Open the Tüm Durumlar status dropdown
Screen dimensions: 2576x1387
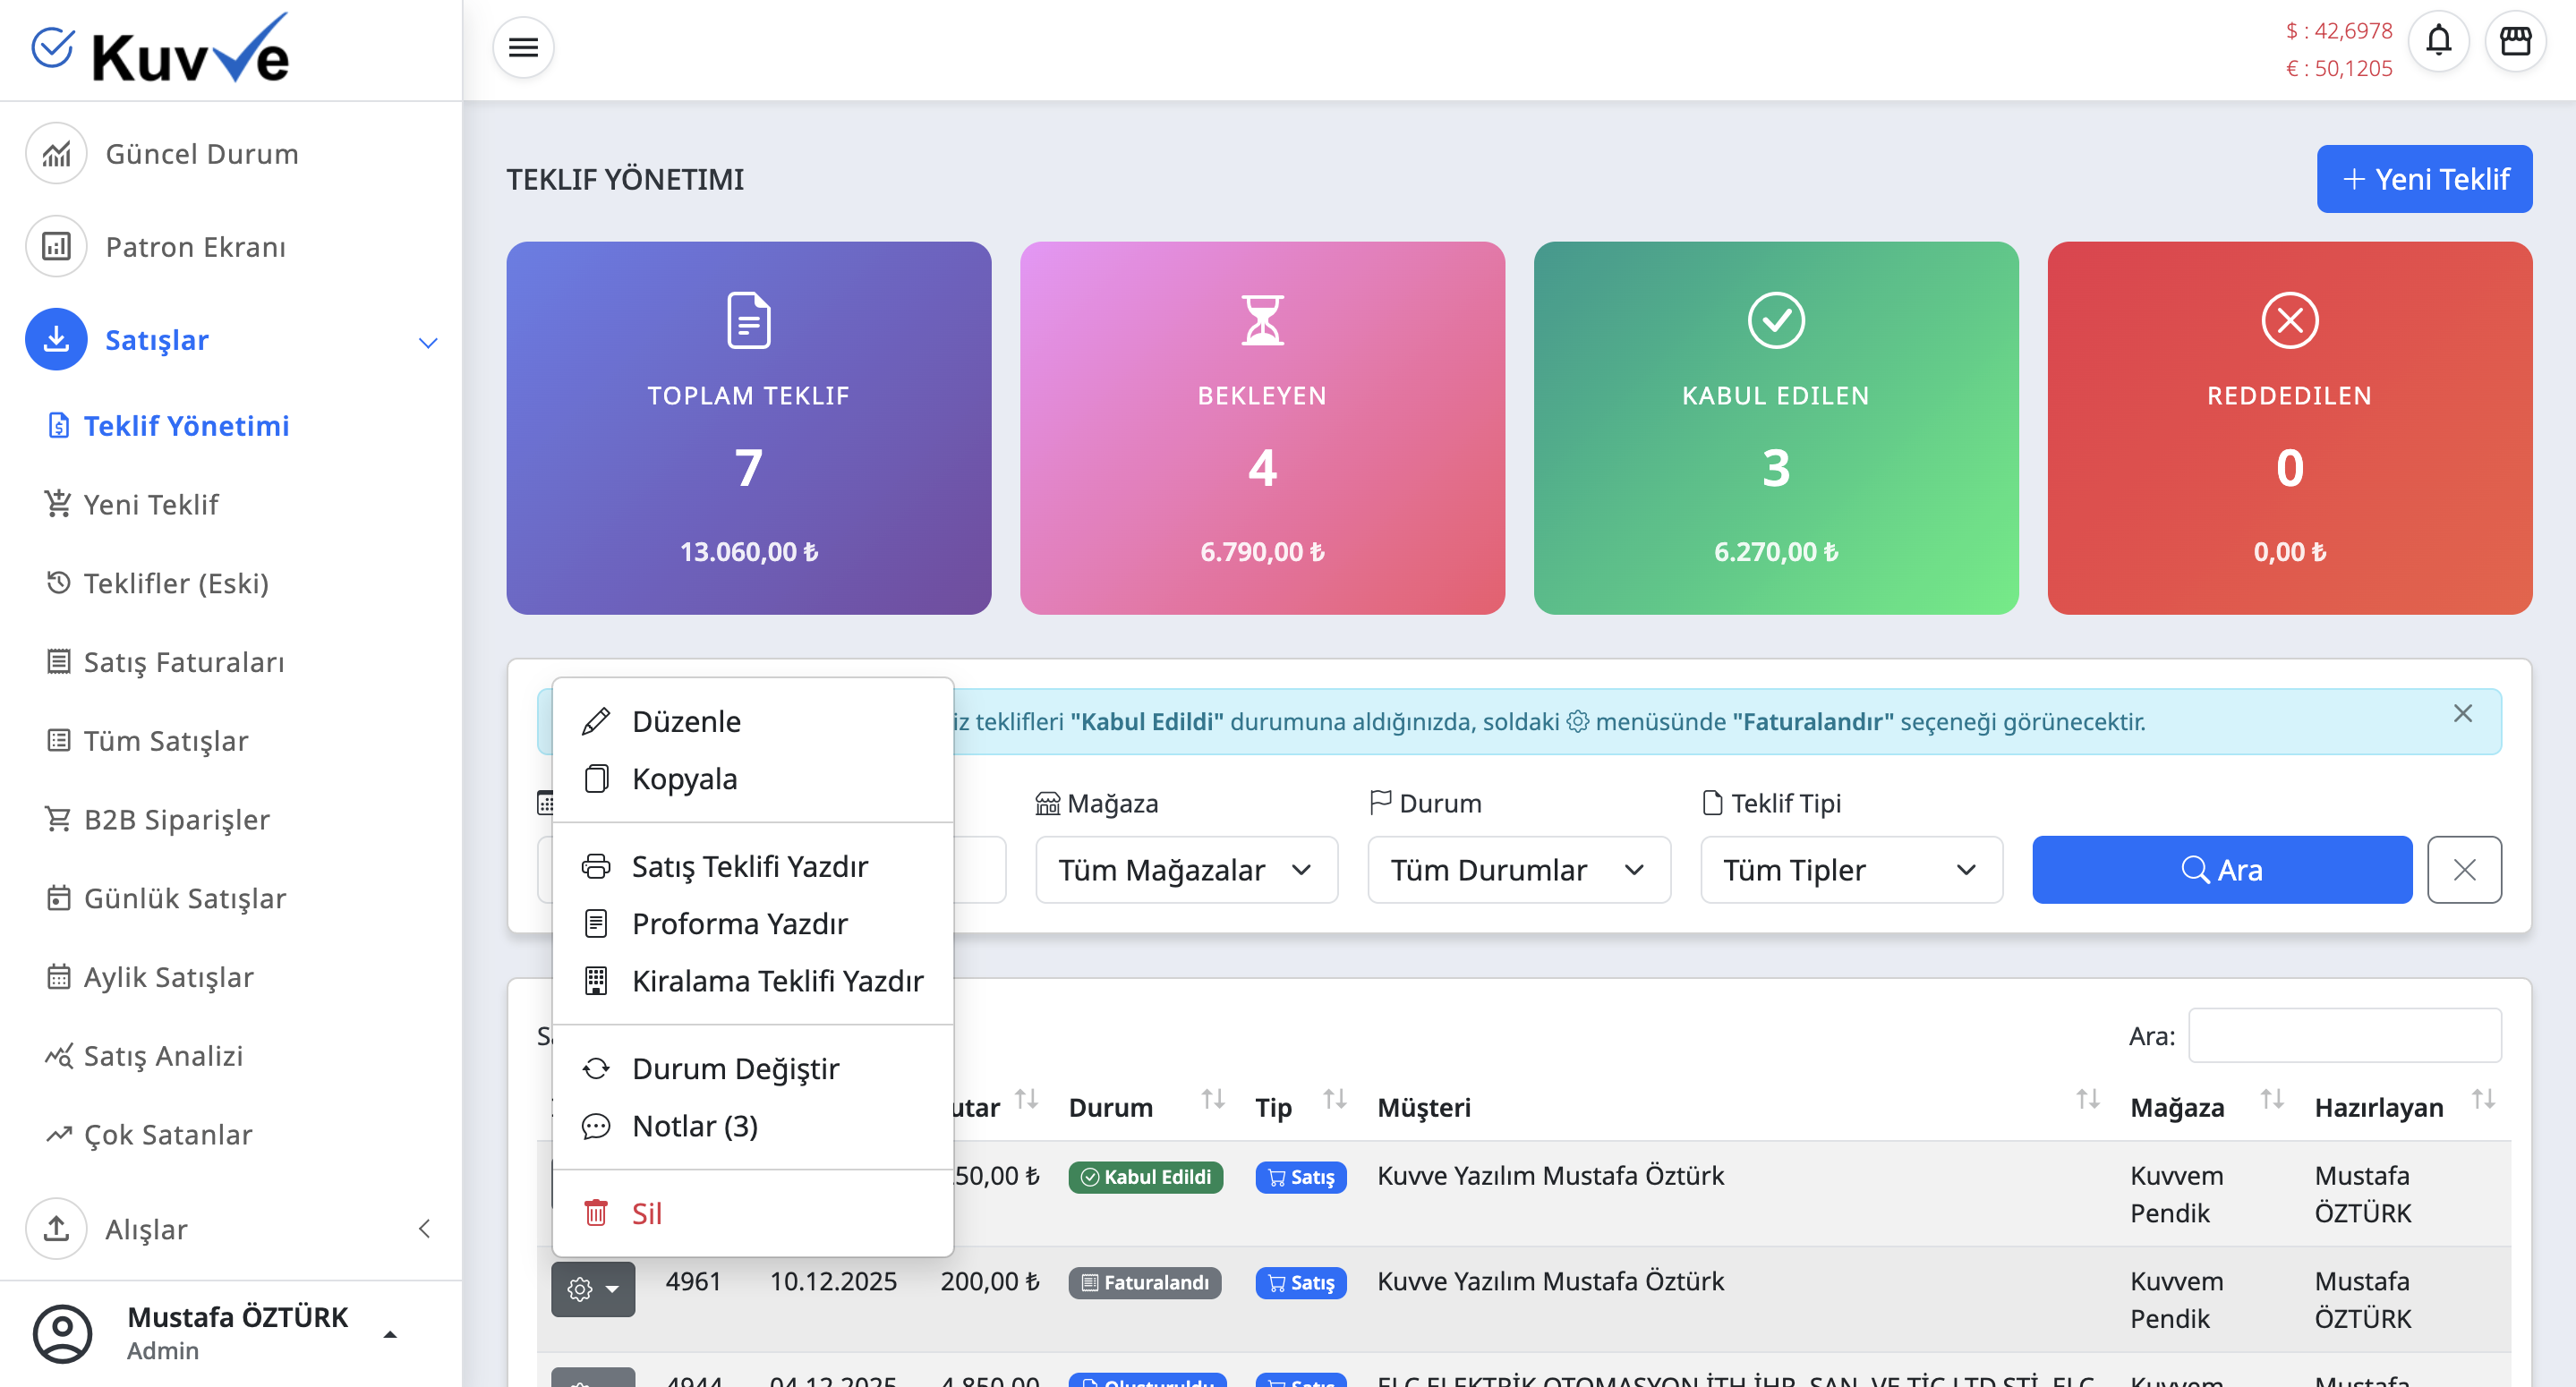tap(1518, 870)
